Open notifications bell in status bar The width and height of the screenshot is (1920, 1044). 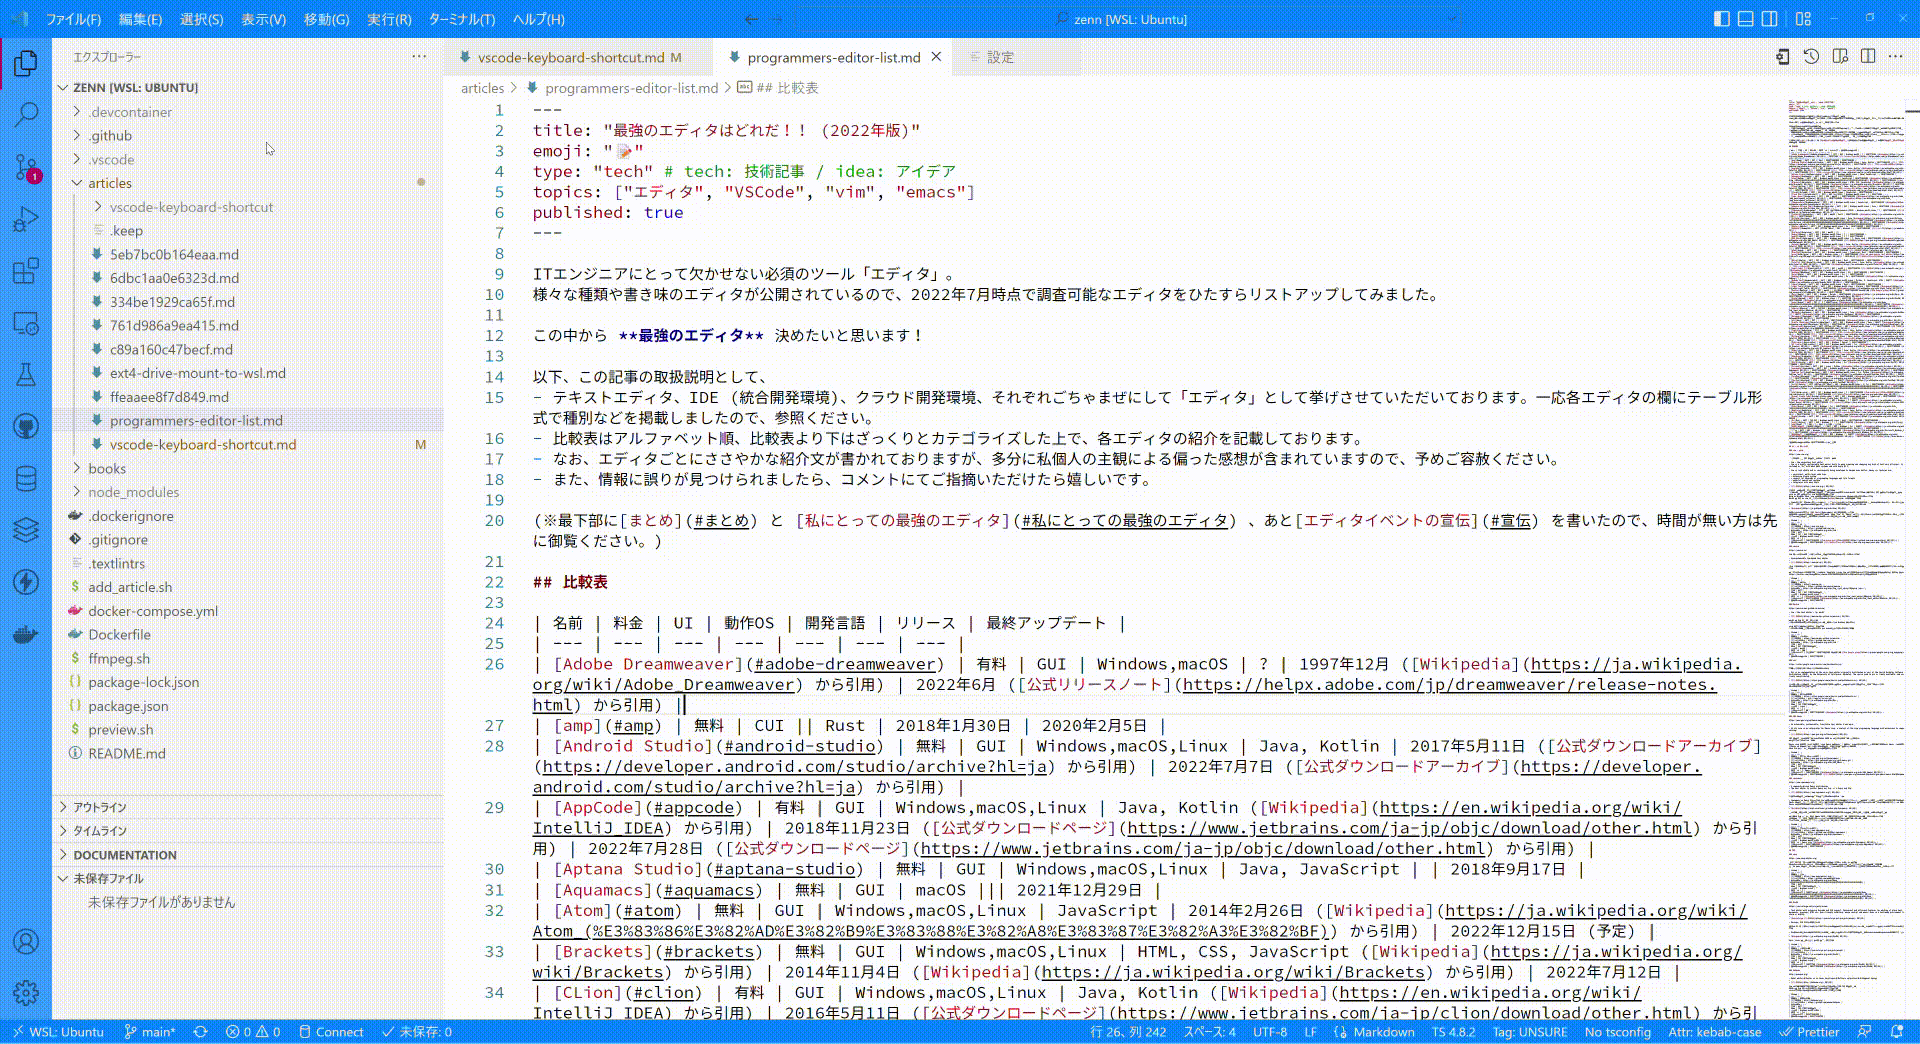click(1897, 1032)
